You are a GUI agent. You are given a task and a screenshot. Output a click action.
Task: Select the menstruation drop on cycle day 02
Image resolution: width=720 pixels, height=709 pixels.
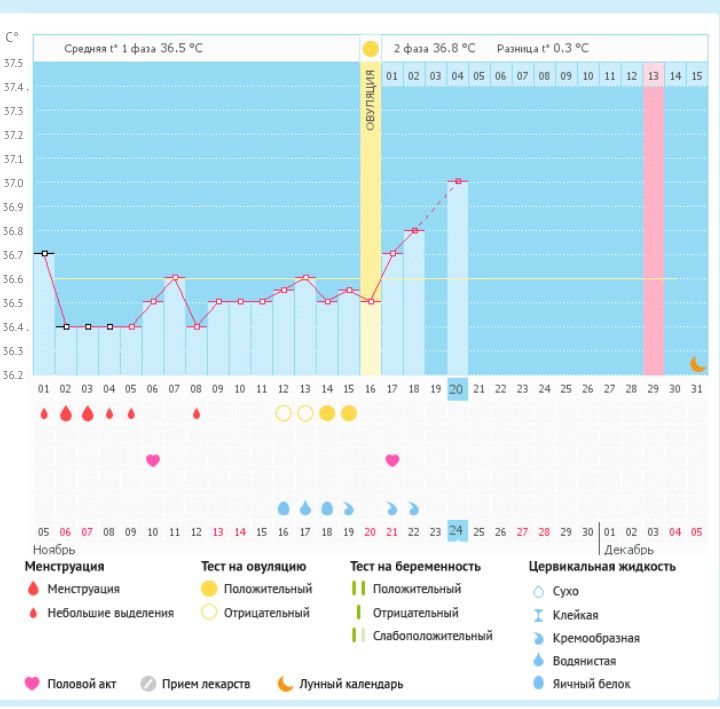[66, 413]
